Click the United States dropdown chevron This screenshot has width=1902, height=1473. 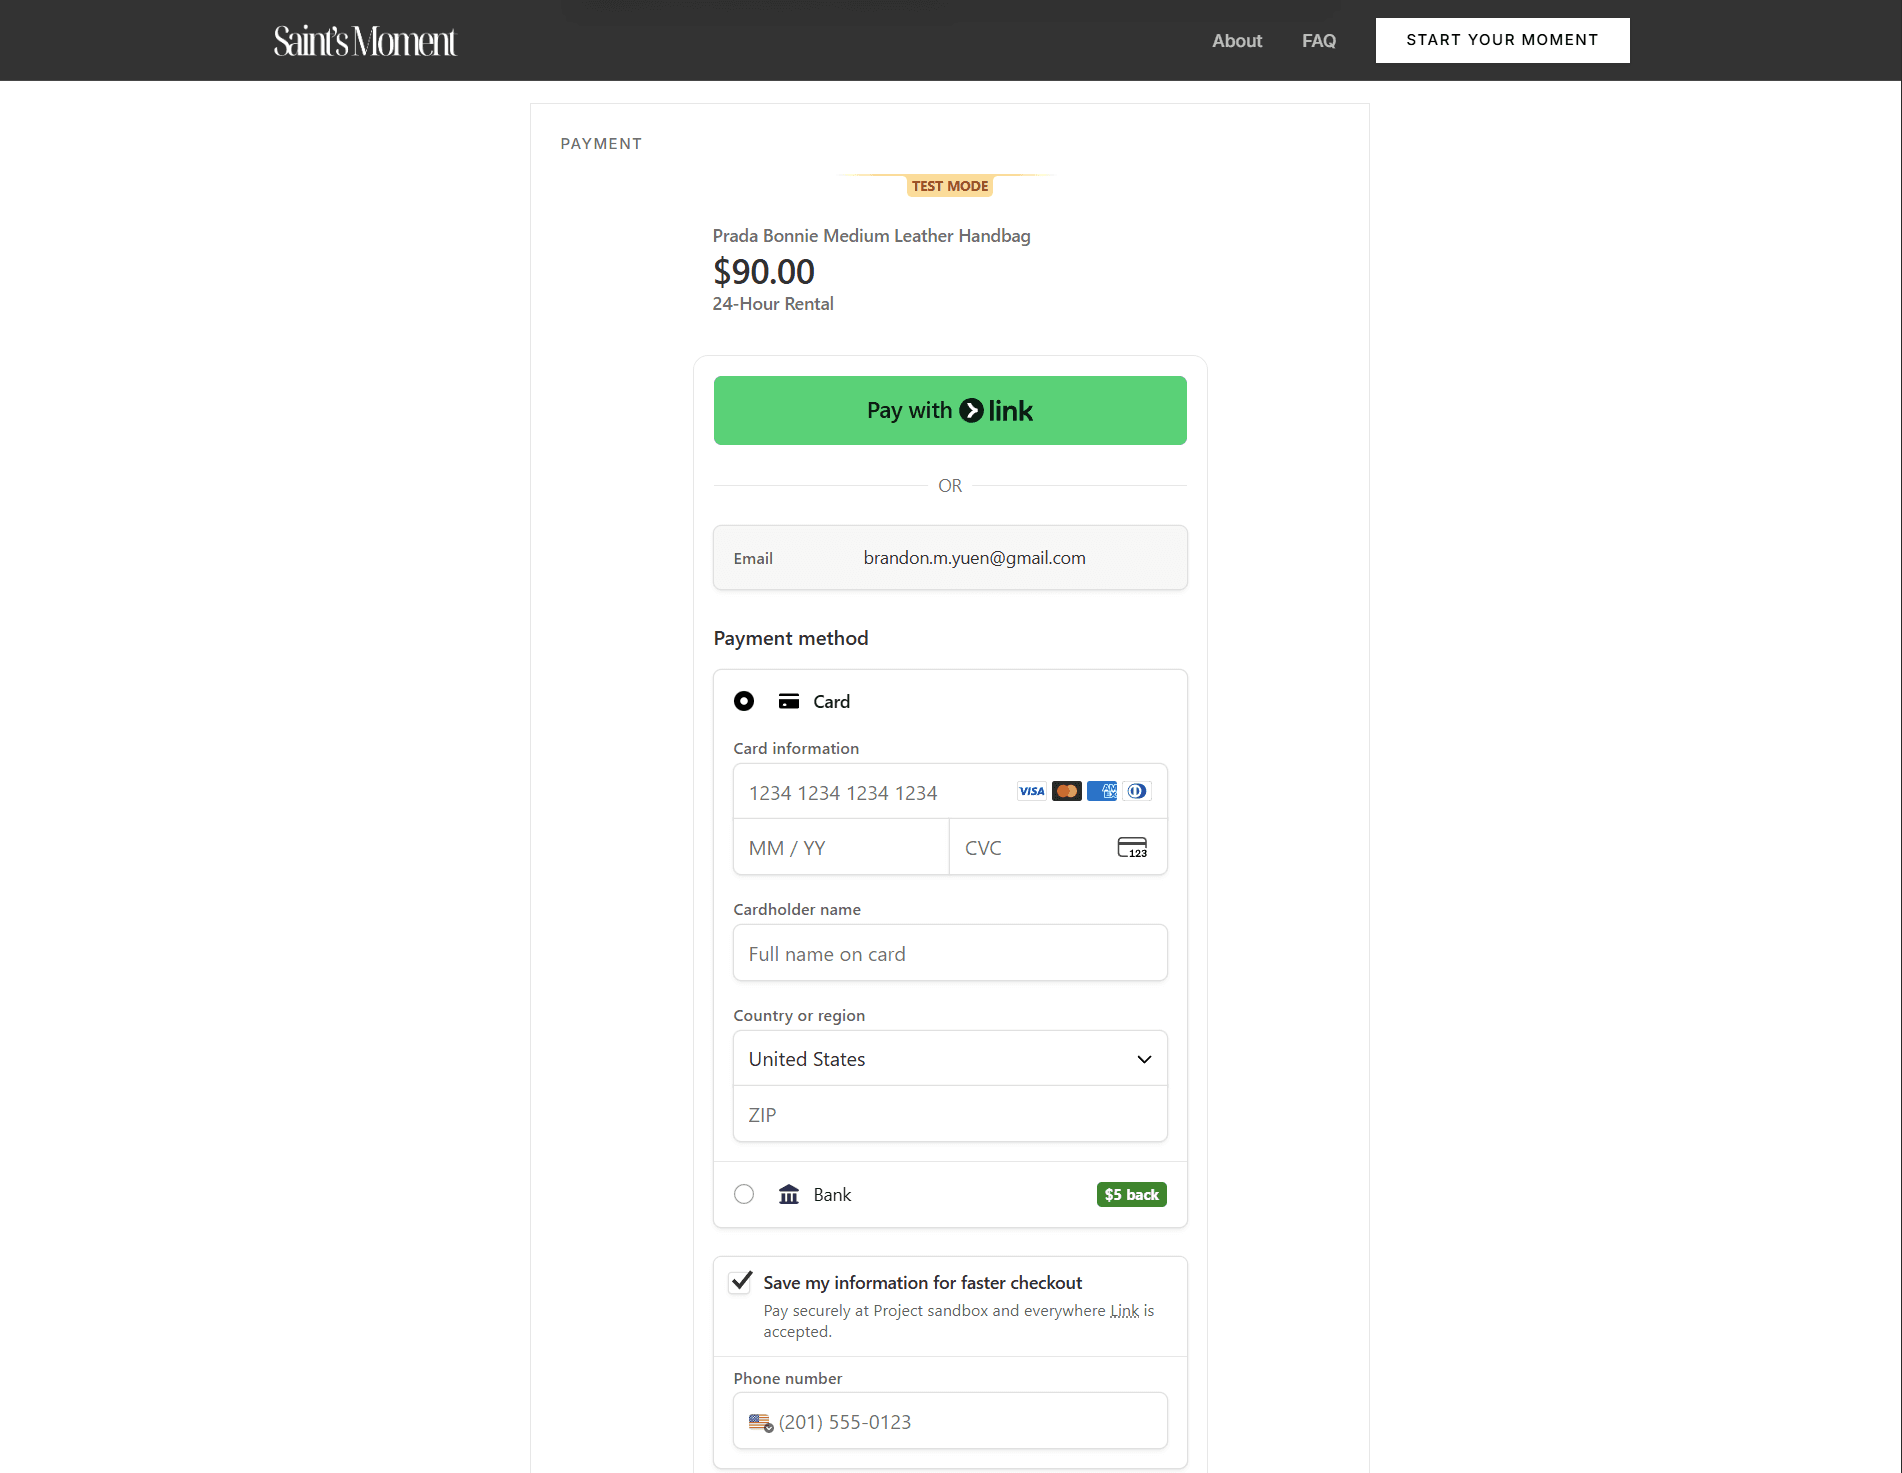click(1144, 1059)
